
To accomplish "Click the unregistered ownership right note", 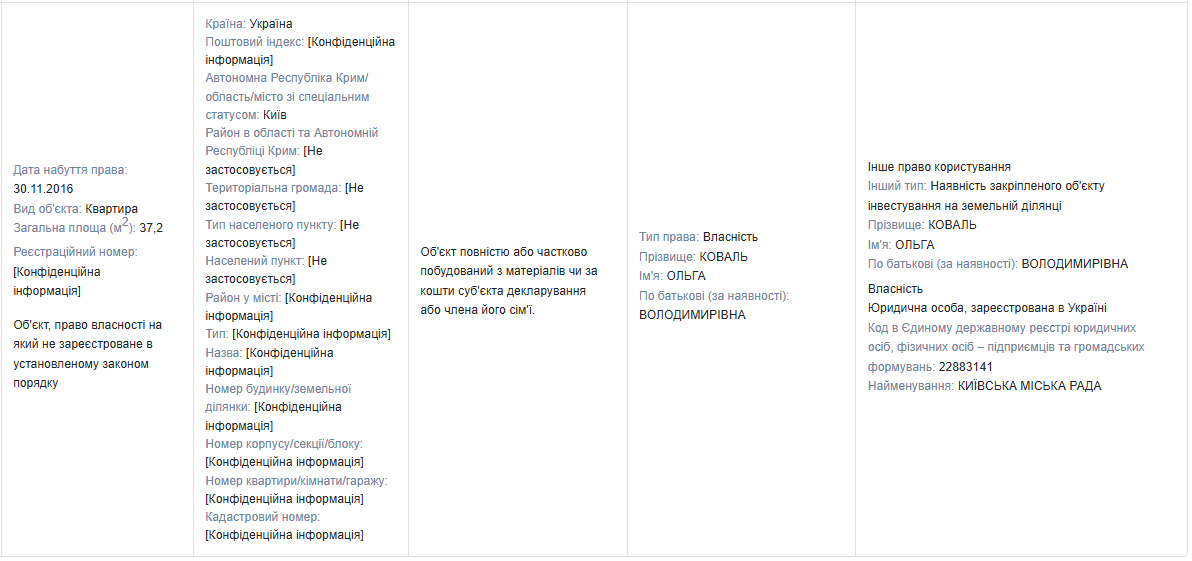I will 88,354.
